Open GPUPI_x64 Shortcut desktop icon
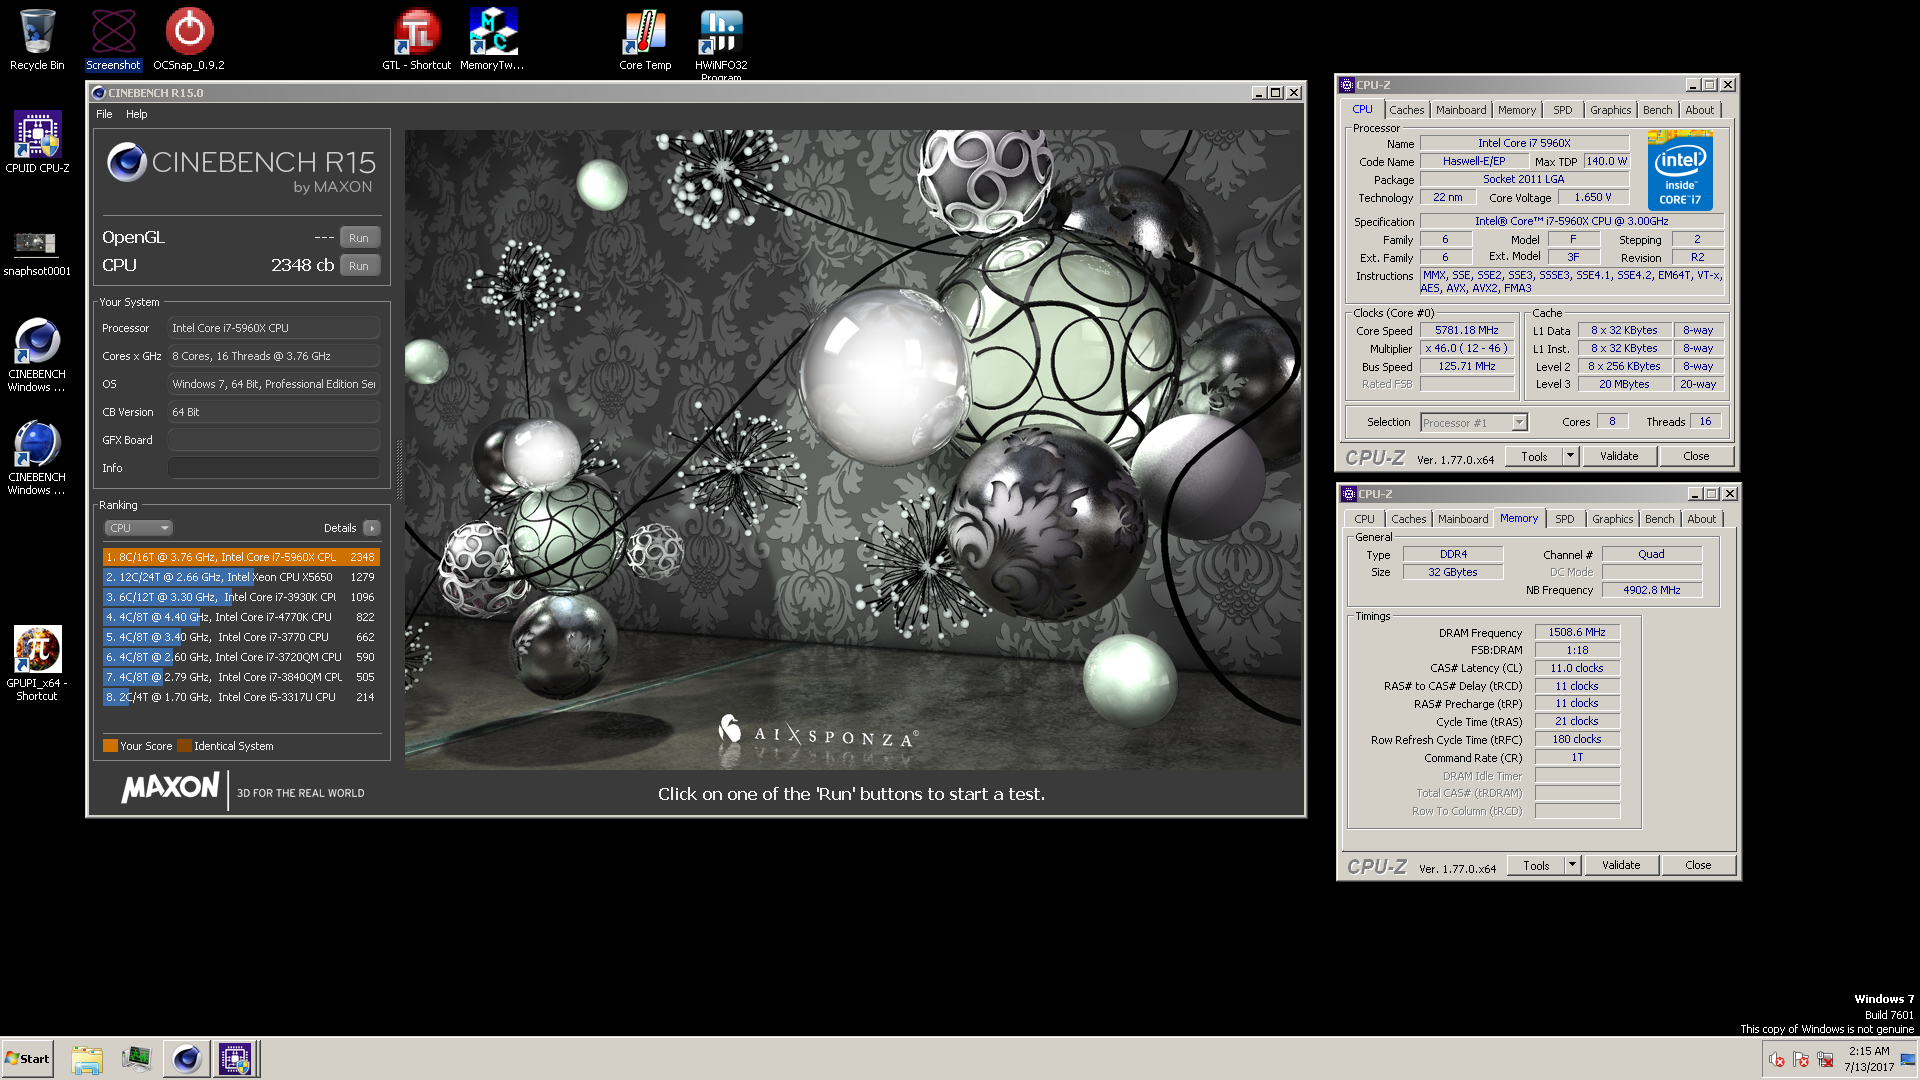 click(x=37, y=664)
